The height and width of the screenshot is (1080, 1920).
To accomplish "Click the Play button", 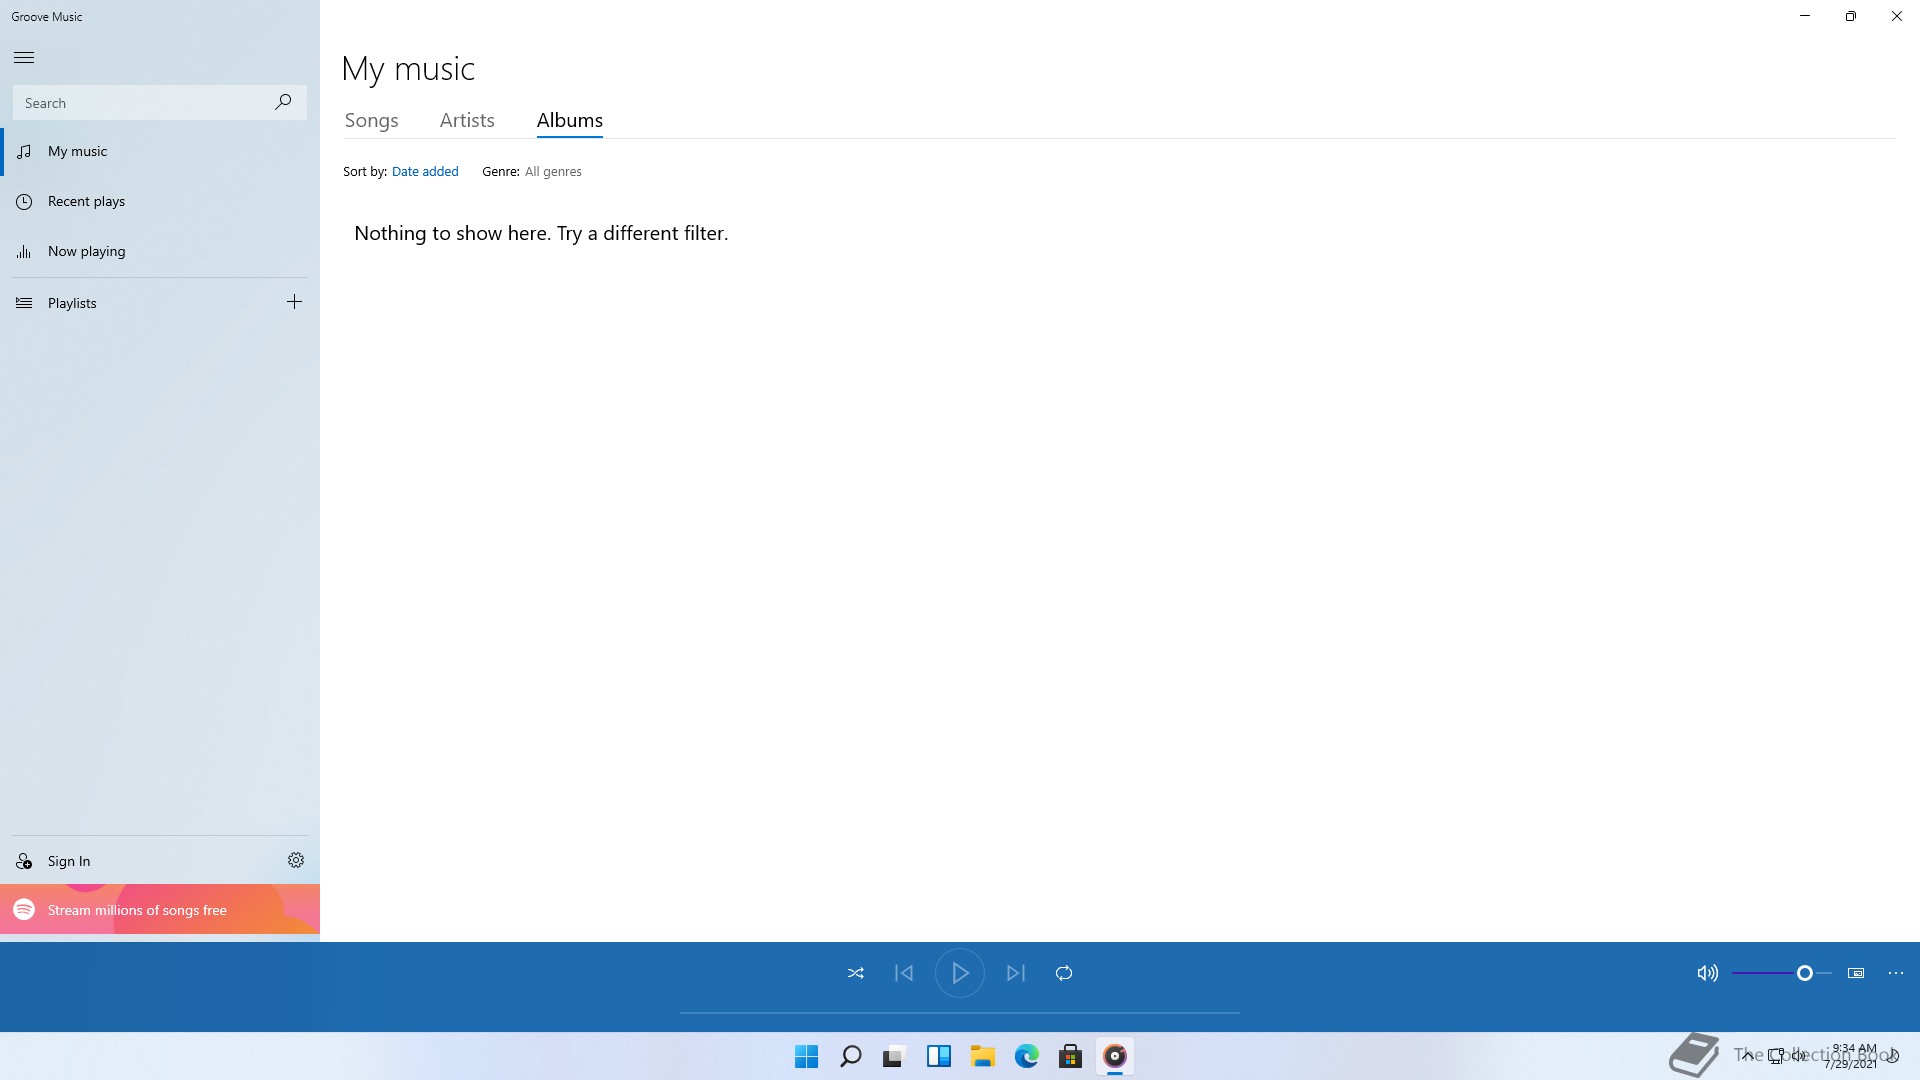I will click(x=960, y=973).
